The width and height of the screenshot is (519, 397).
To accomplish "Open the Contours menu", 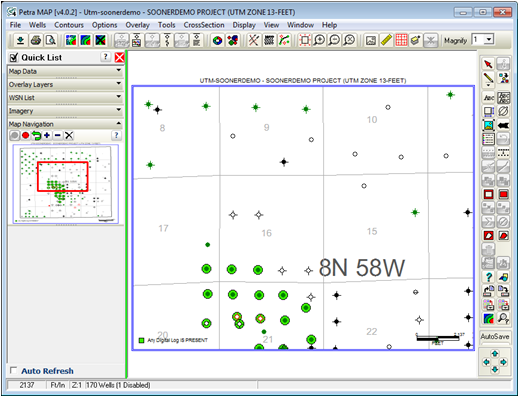I will 69,25.
